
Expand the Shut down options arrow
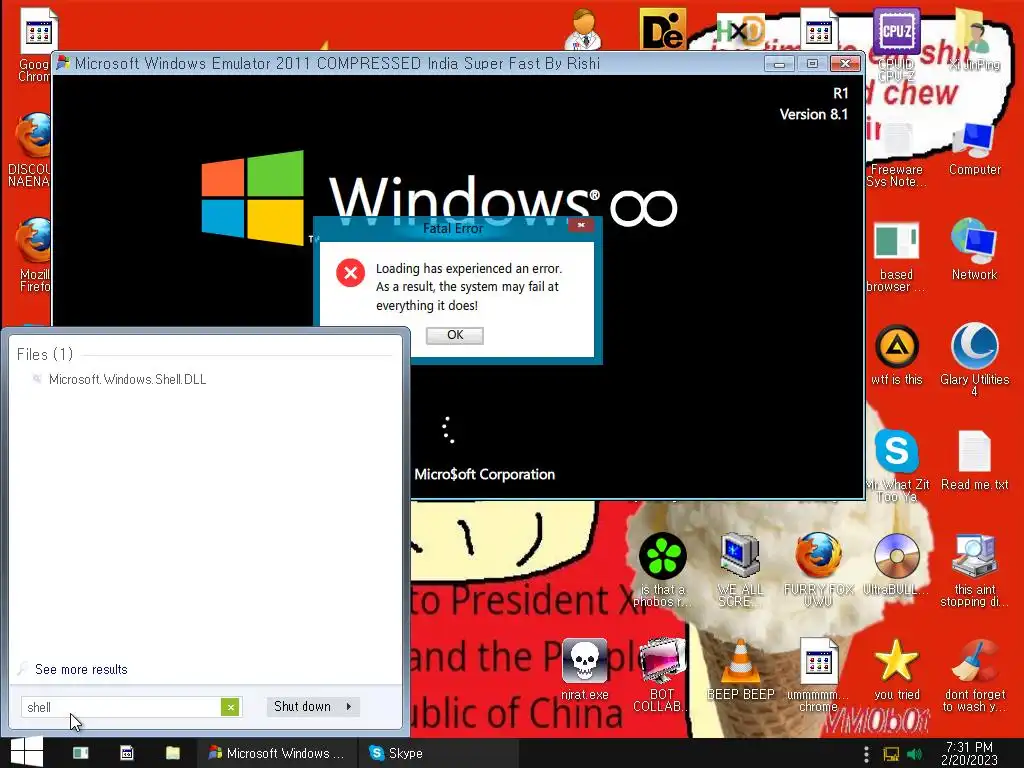(349, 707)
